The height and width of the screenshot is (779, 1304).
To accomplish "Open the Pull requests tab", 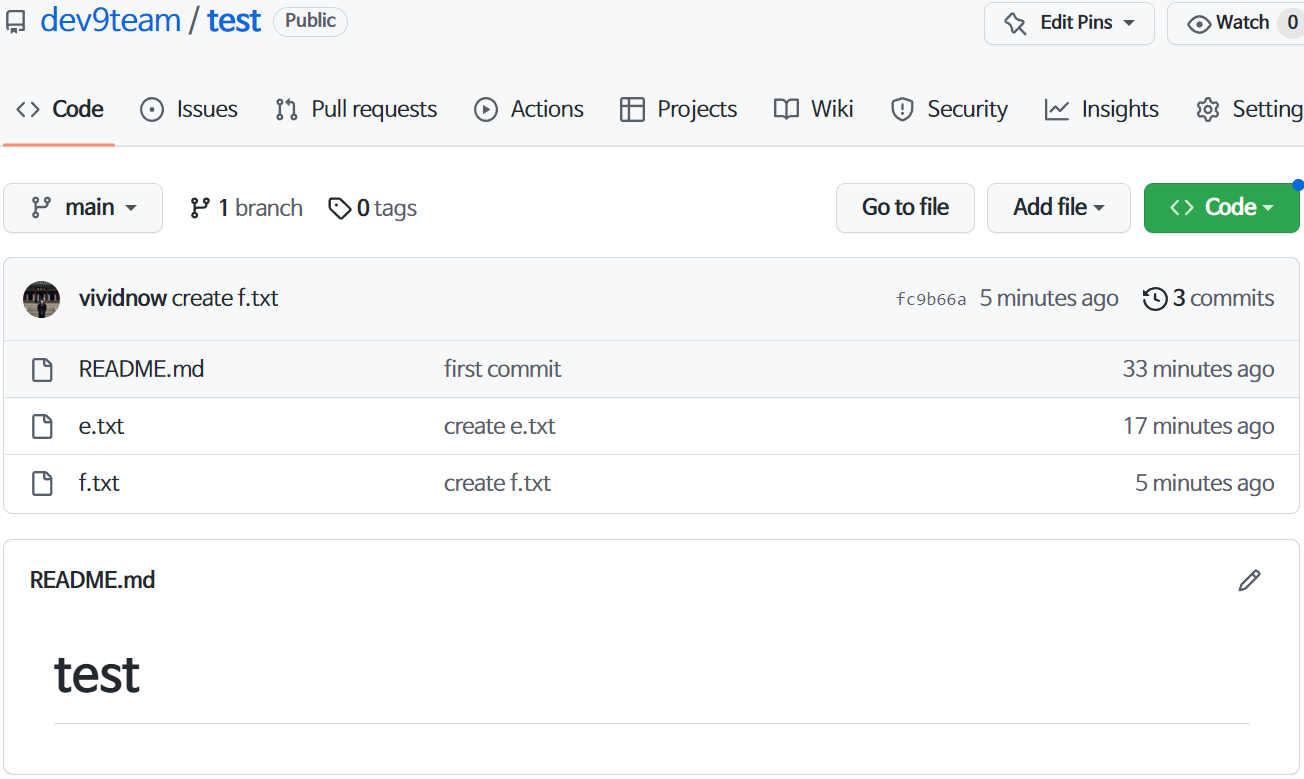I will click(356, 109).
